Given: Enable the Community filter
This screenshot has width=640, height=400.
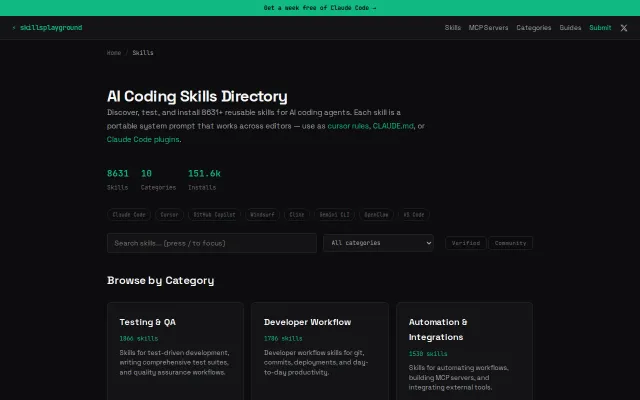Looking at the screenshot, I should tap(510, 243).
